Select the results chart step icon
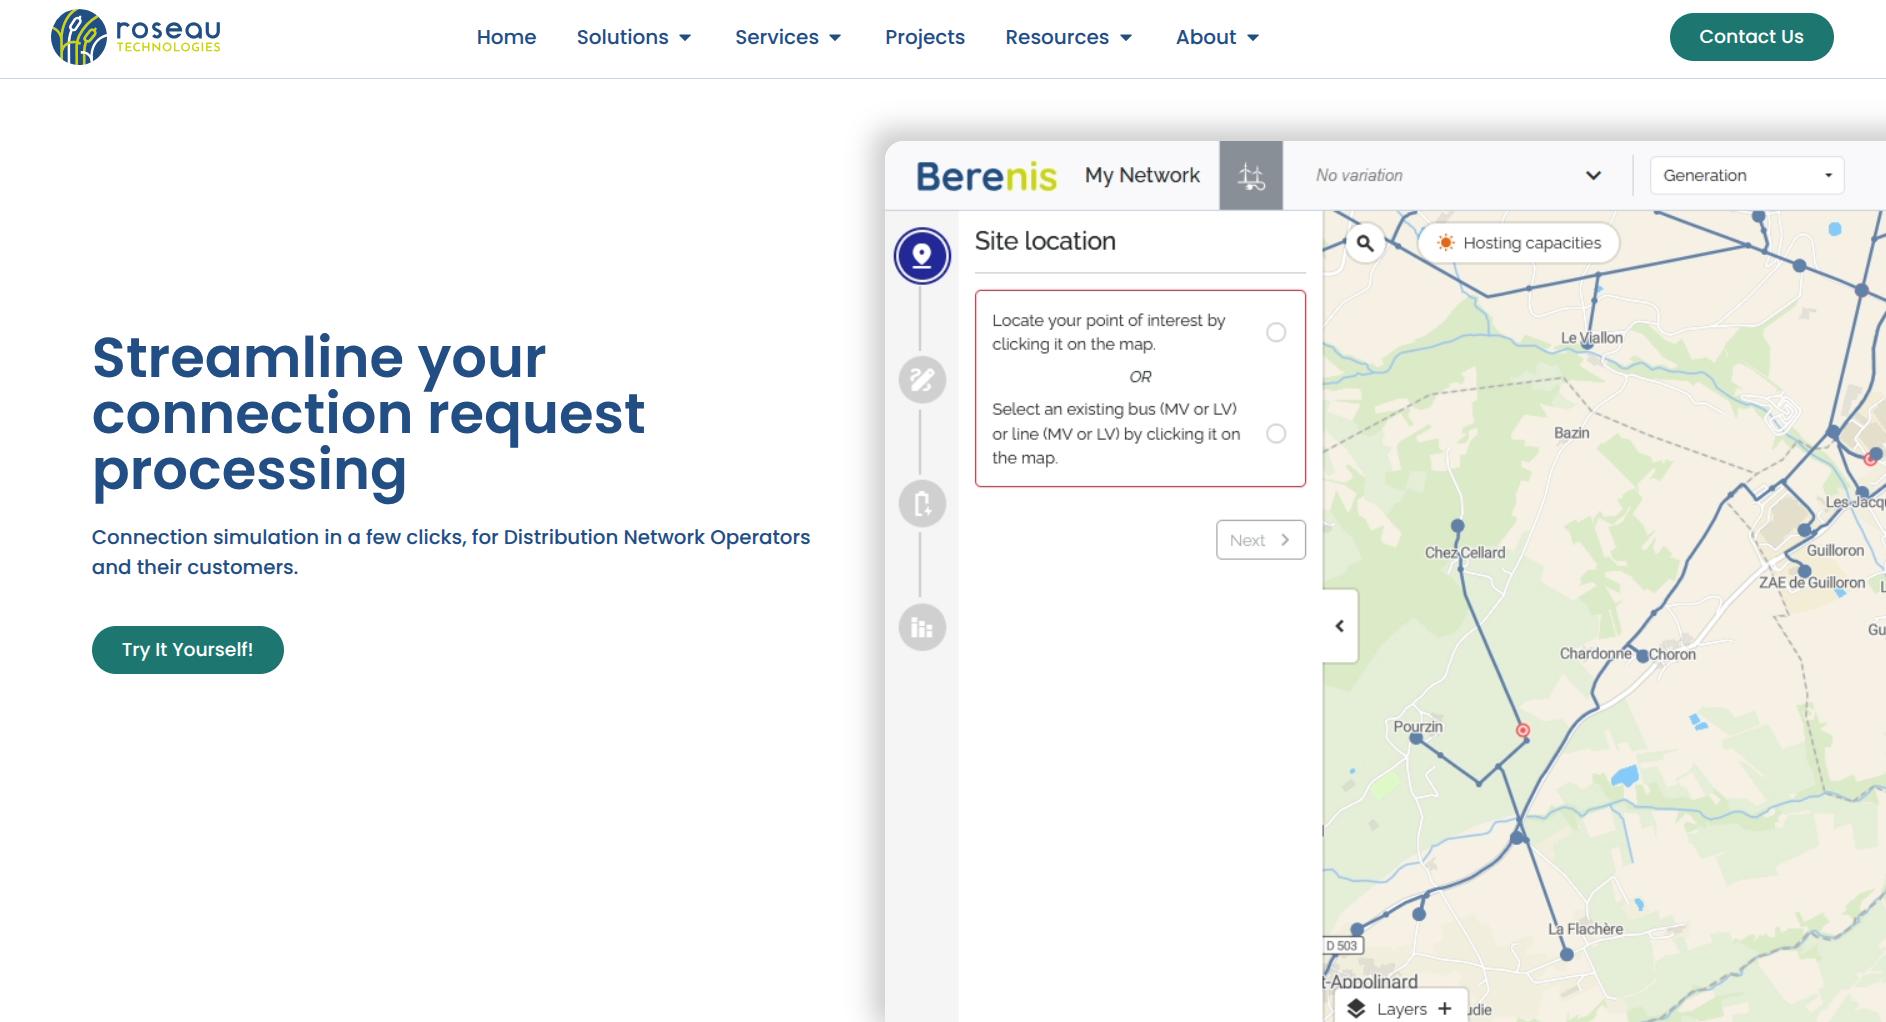The height and width of the screenshot is (1022, 1886). click(x=922, y=628)
